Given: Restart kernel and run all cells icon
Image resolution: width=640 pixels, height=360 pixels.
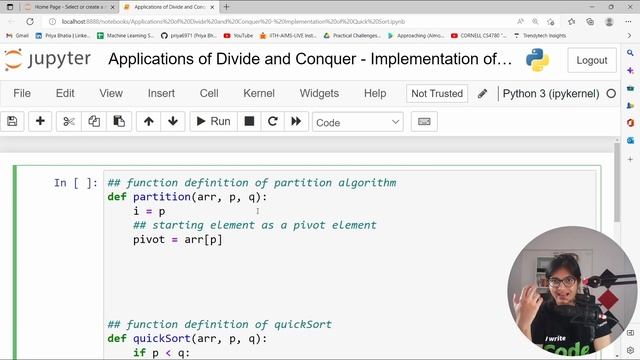Looking at the screenshot, I should coord(296,121).
